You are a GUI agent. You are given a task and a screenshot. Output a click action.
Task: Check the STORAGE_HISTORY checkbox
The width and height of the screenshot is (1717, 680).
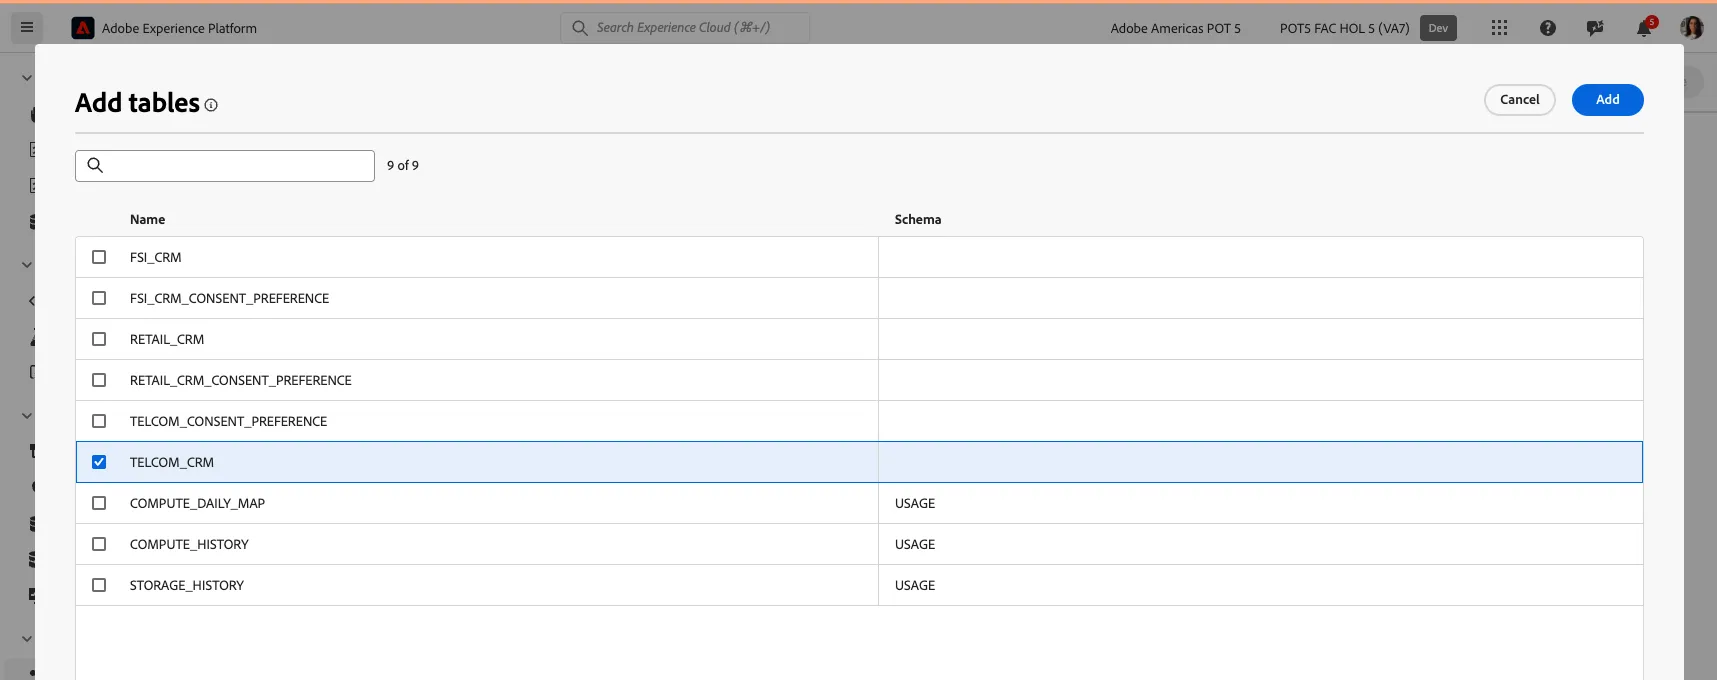[99, 585]
